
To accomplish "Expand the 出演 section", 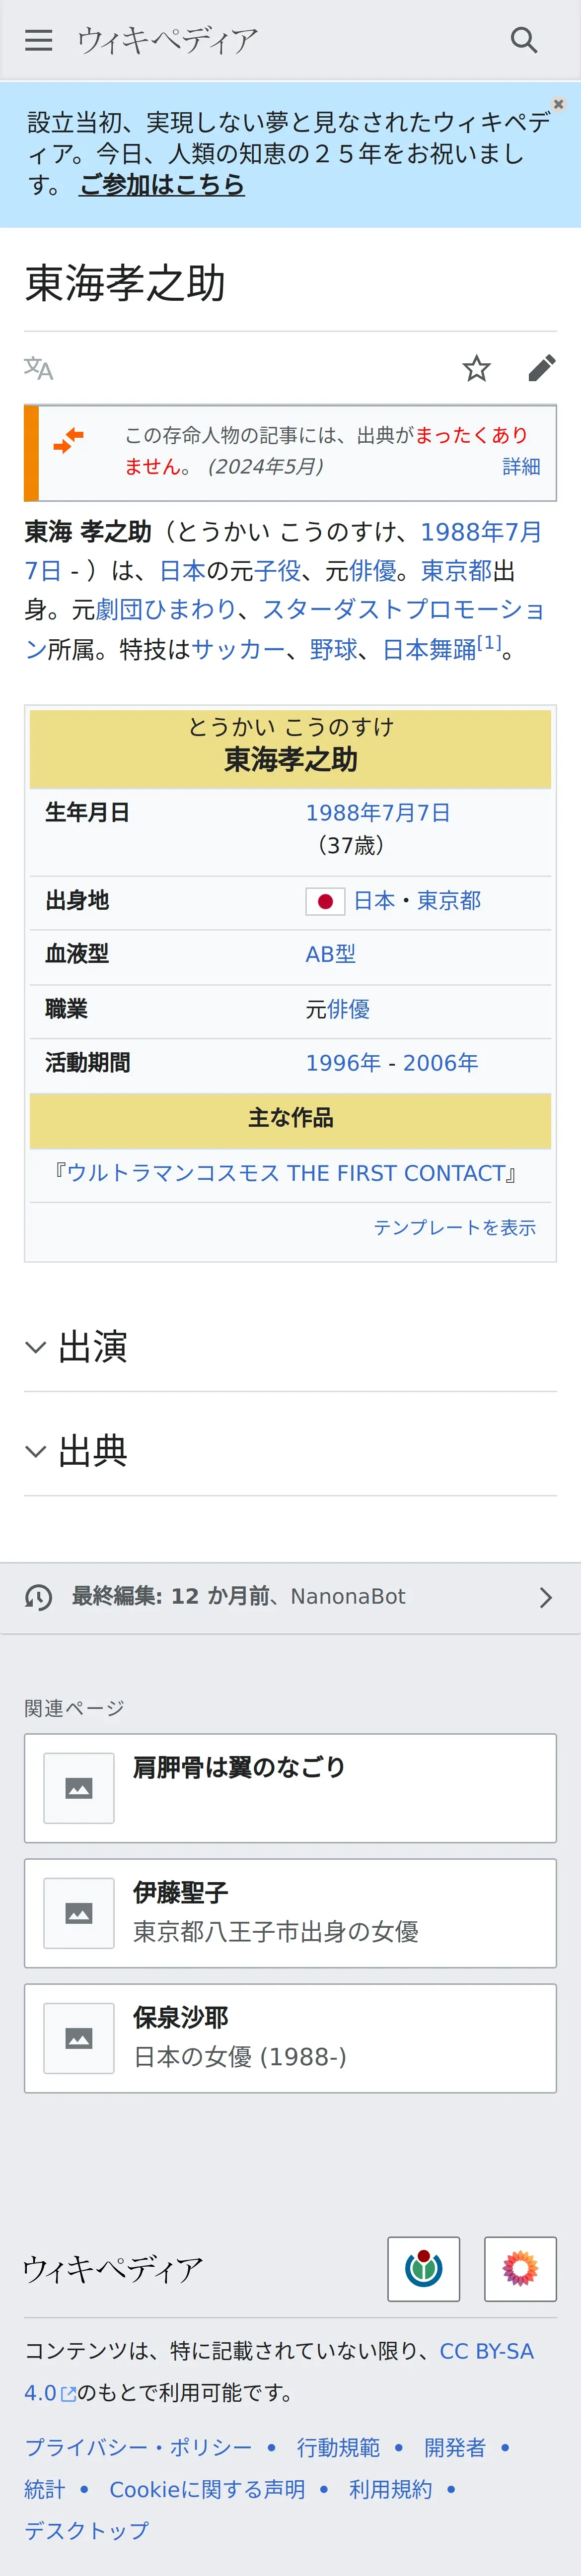I will click(93, 1347).
